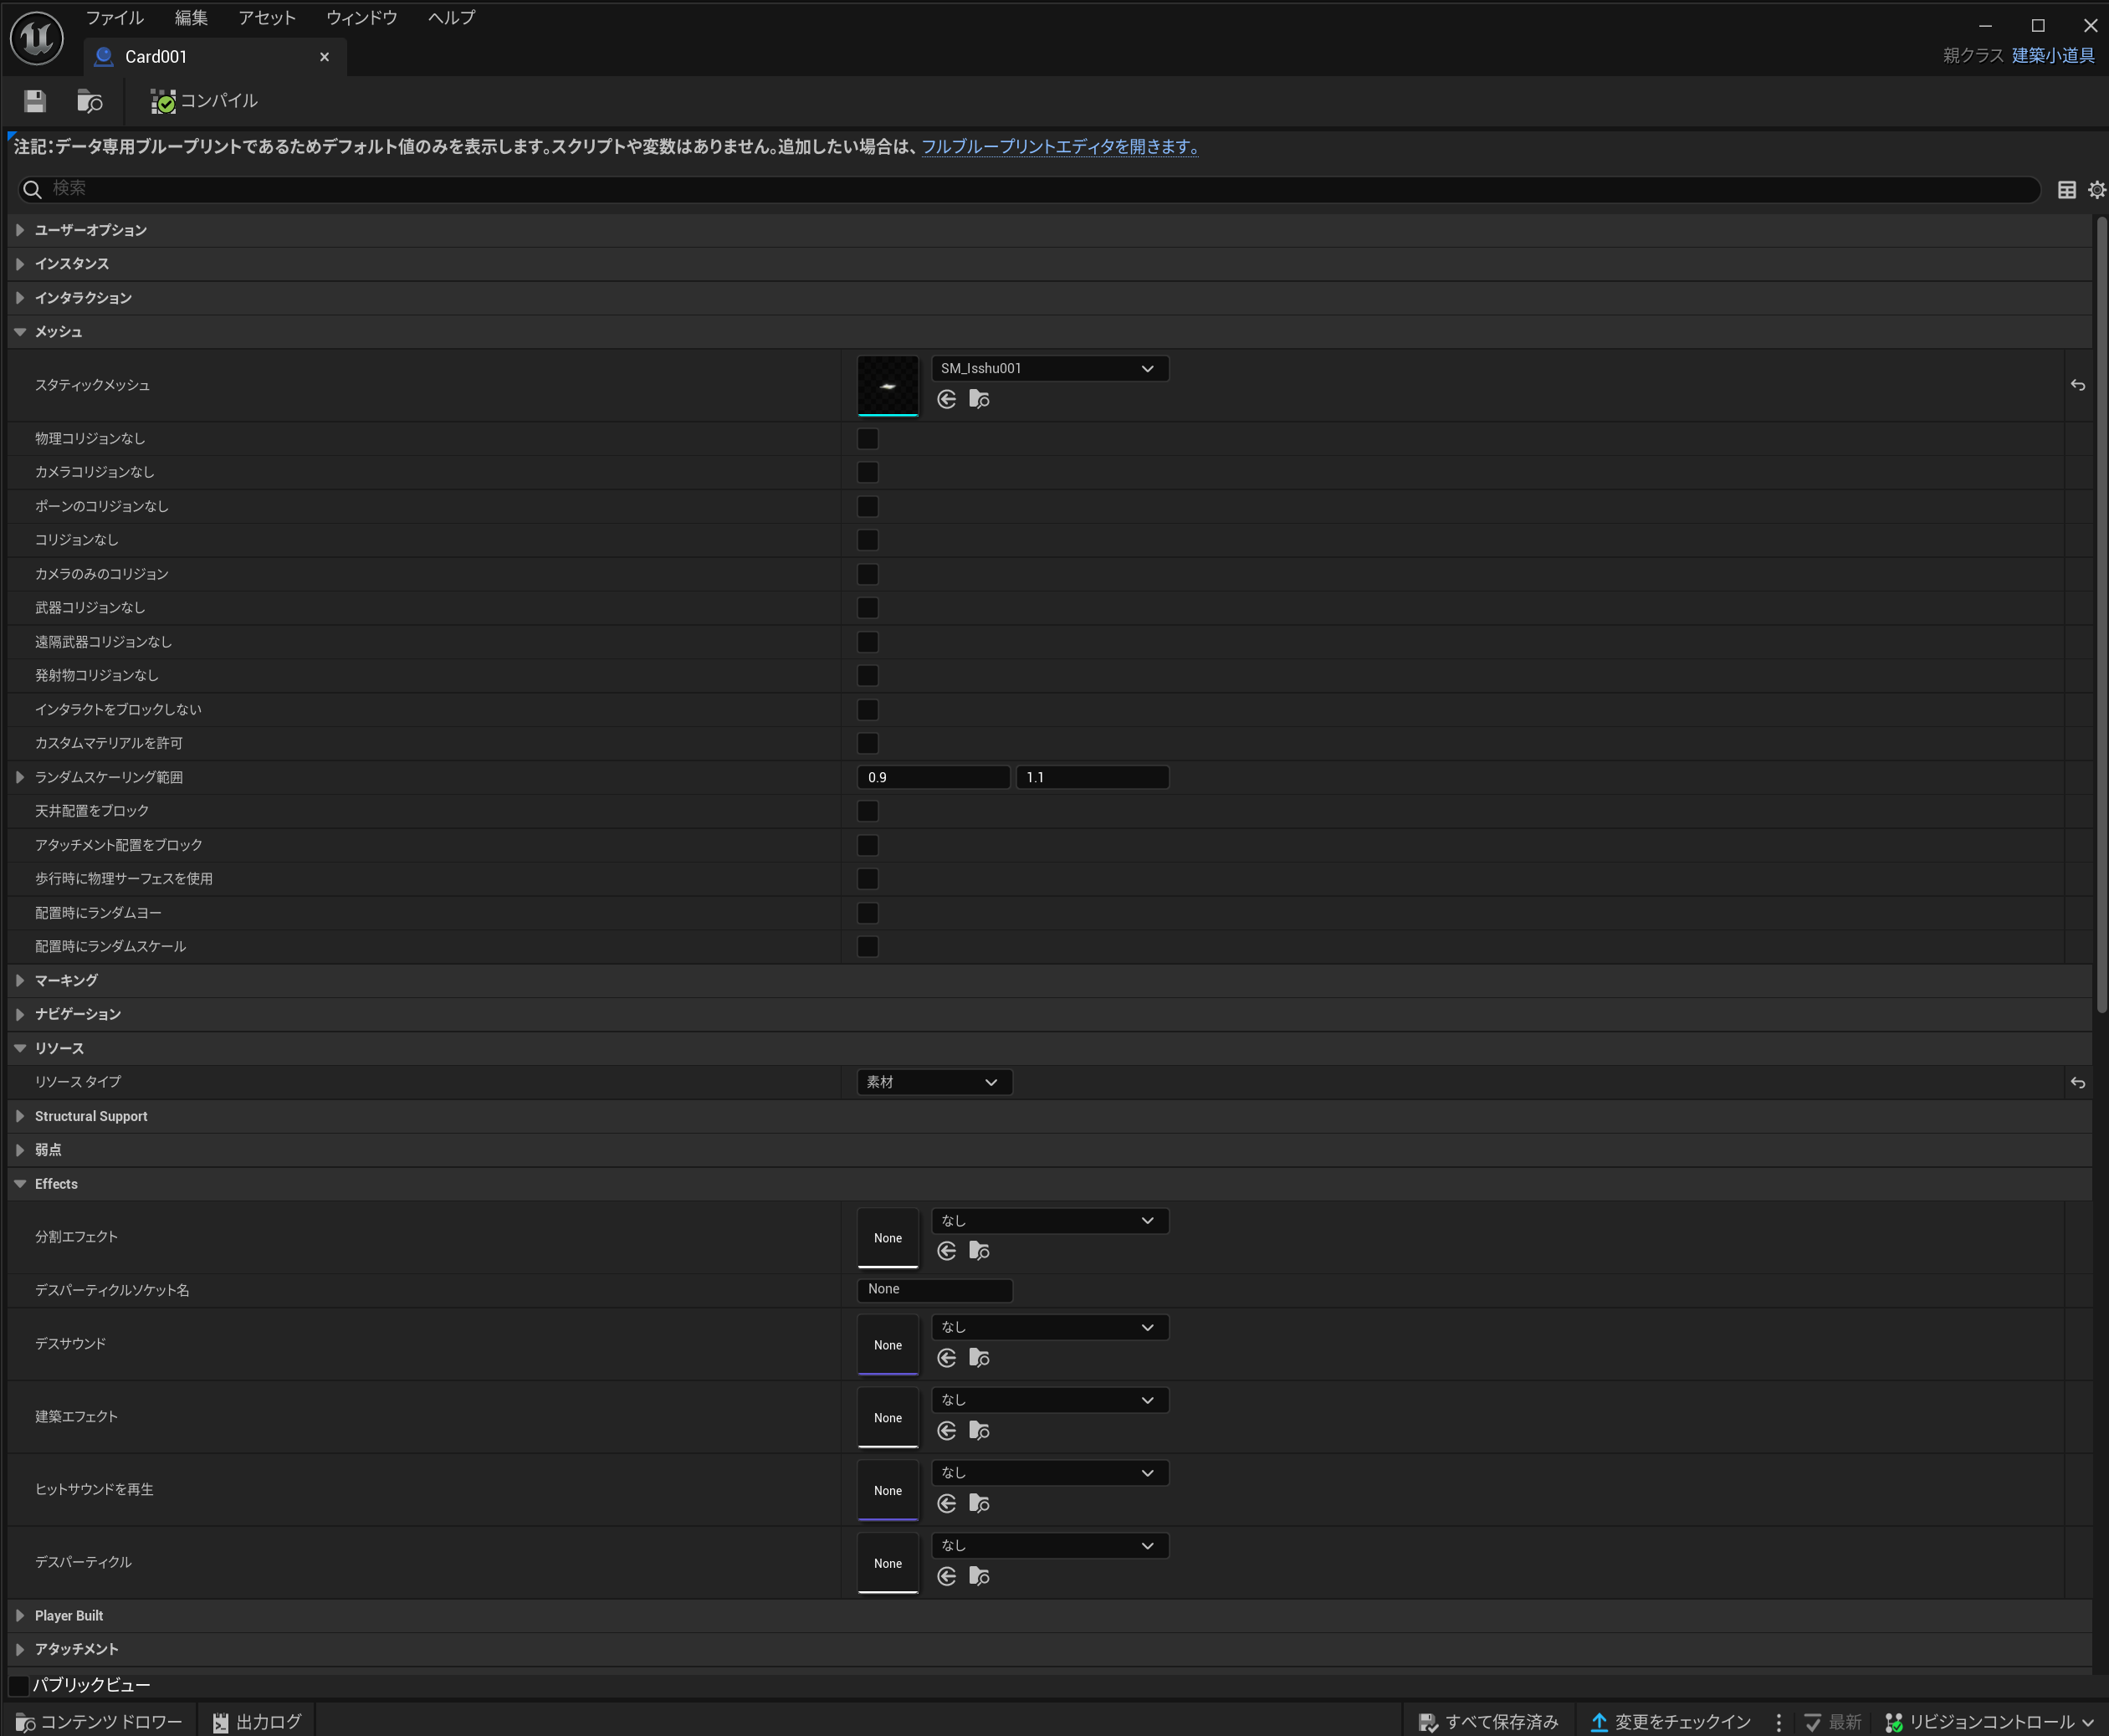Open the property matrix grid icon
Image resolution: width=2109 pixels, height=1736 pixels.
point(2066,190)
